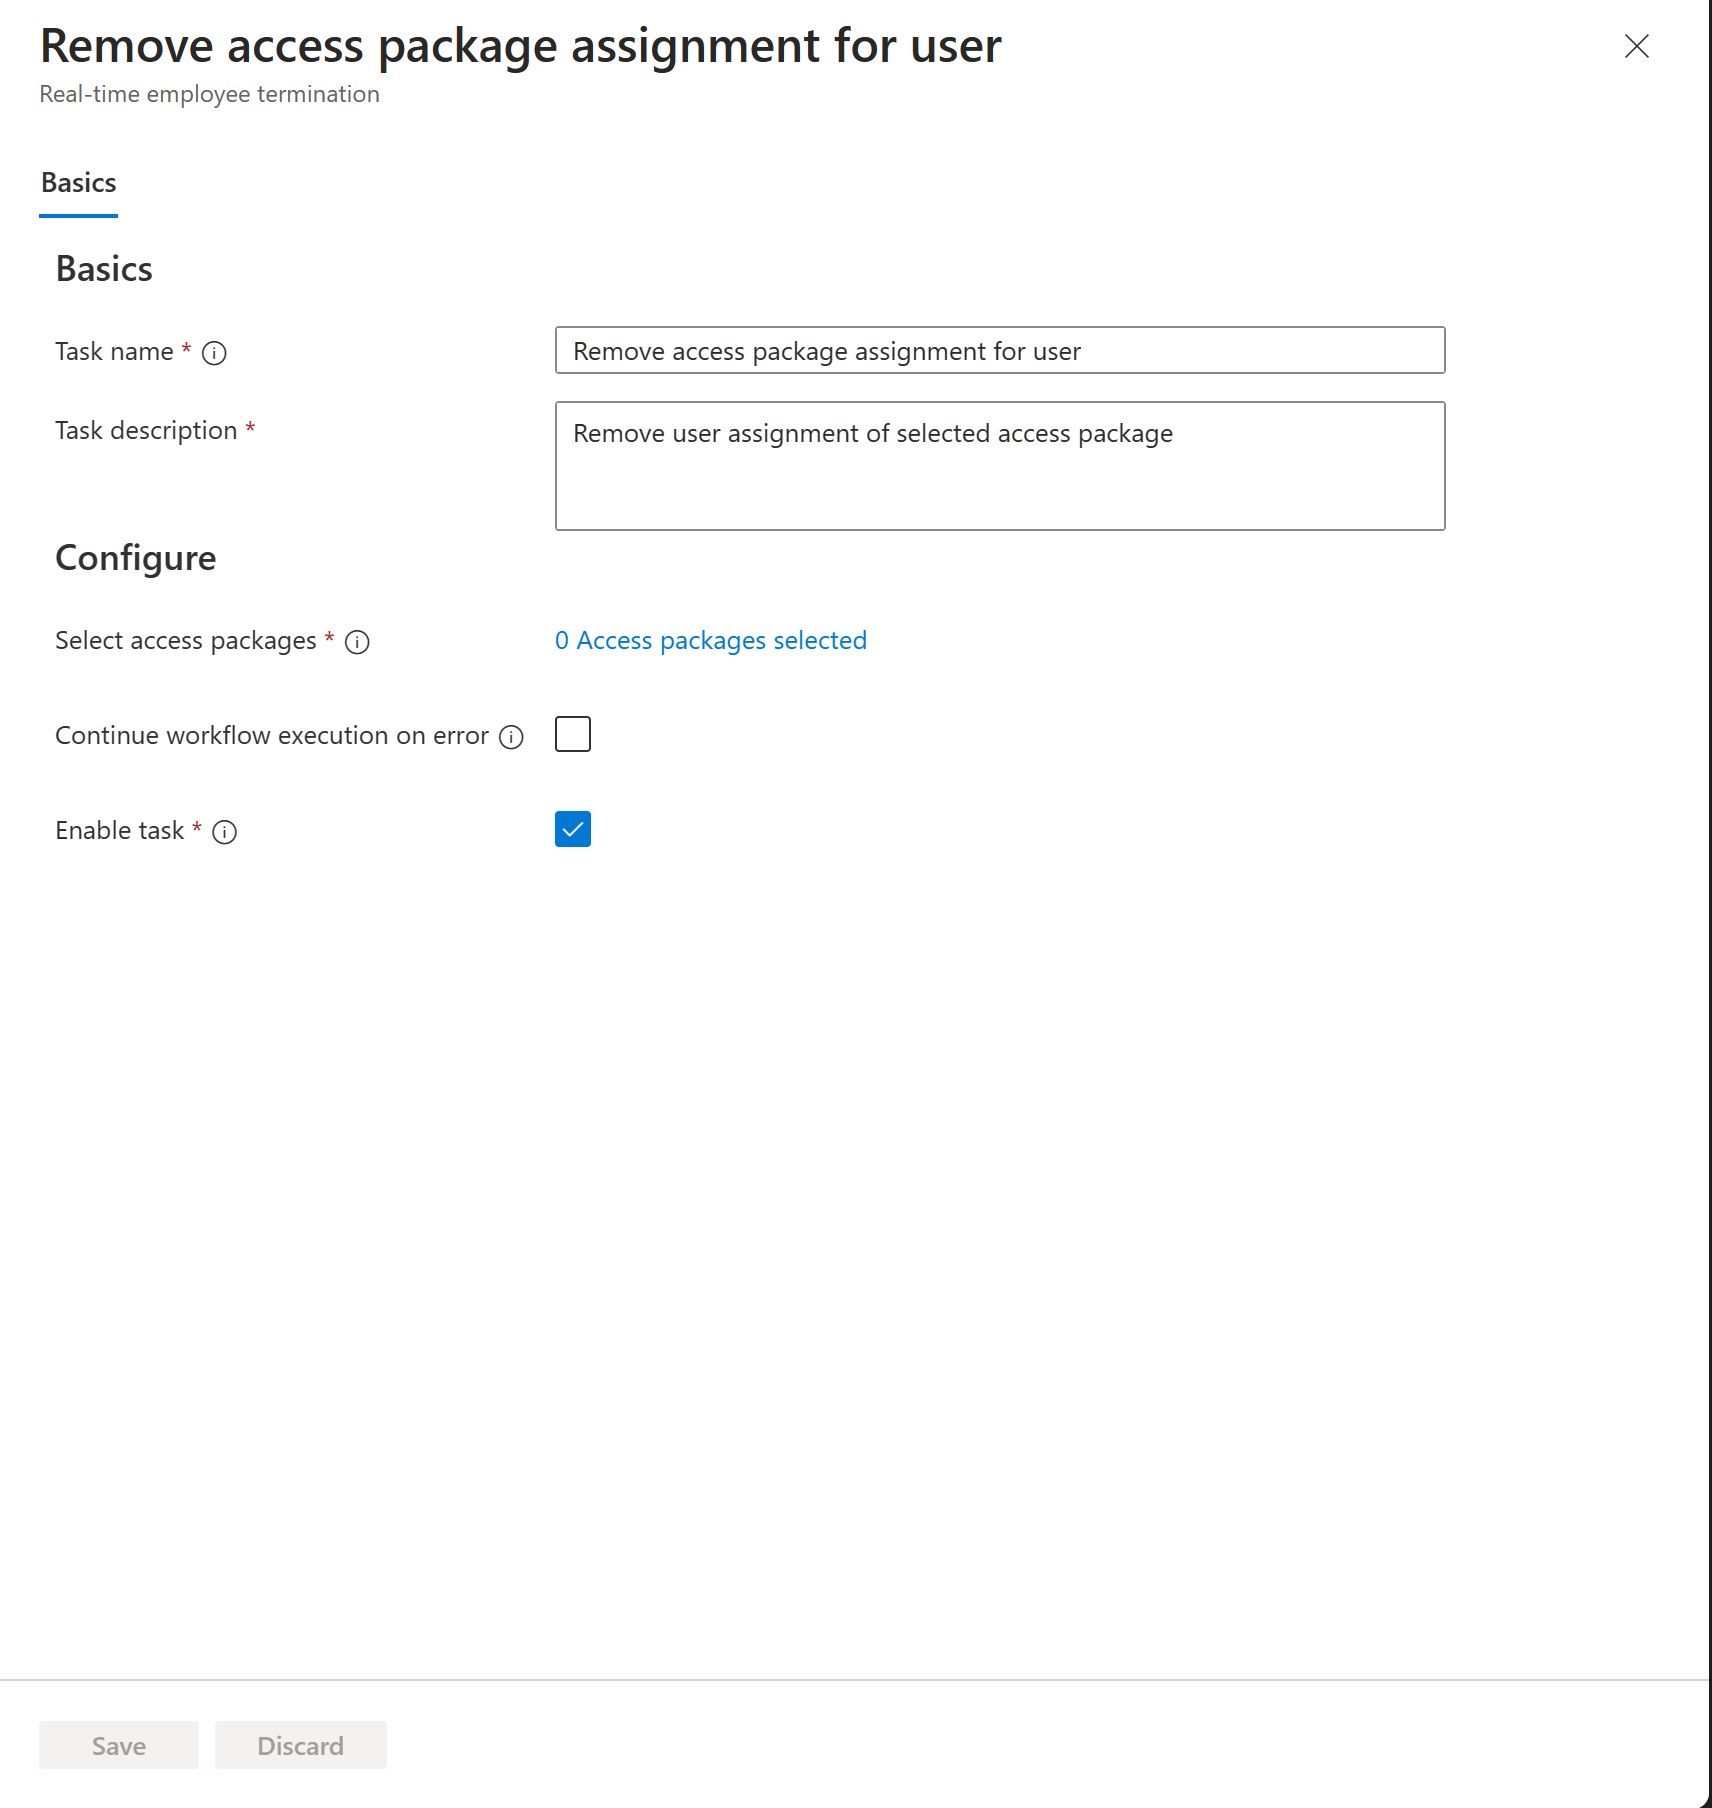Open the Continue workflow execution info tooltip
The width and height of the screenshot is (1712, 1808).
coord(511,736)
